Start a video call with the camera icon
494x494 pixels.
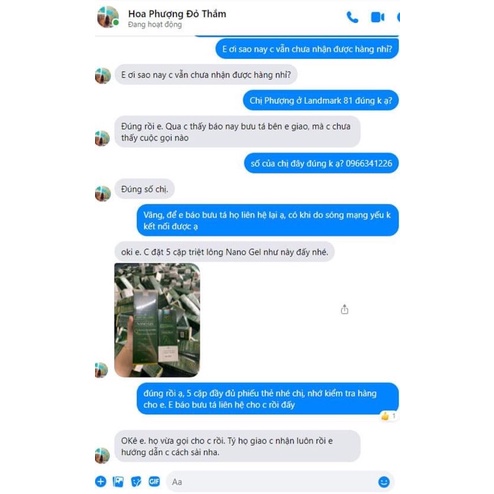pos(378,17)
